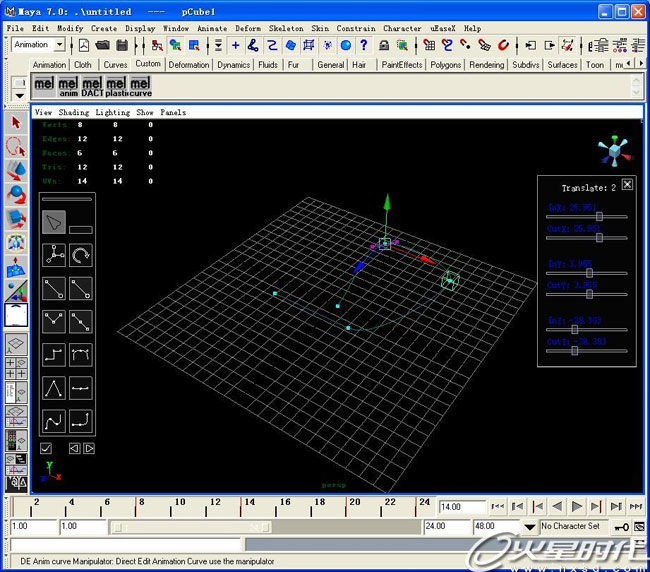Toggle the checkbox in the manipulator panel
Screen dimensions: 650x572
point(46,448)
